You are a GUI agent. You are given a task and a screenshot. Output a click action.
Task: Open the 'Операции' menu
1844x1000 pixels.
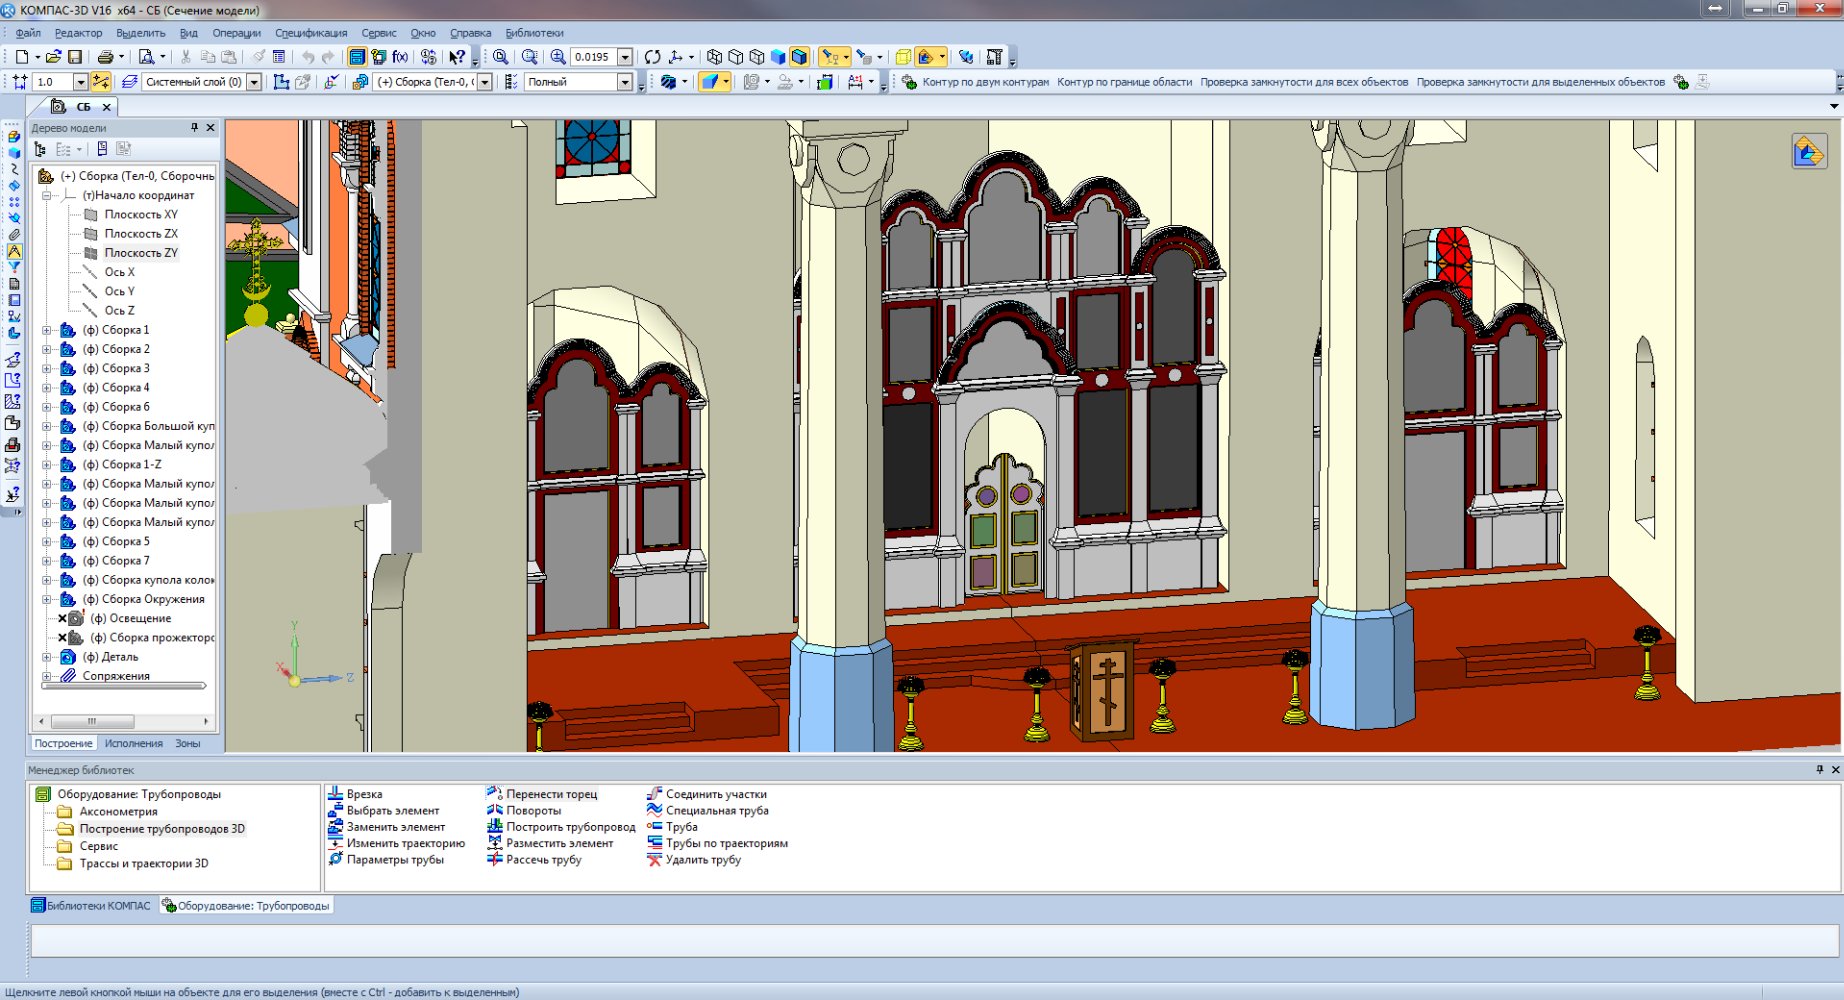coord(236,33)
